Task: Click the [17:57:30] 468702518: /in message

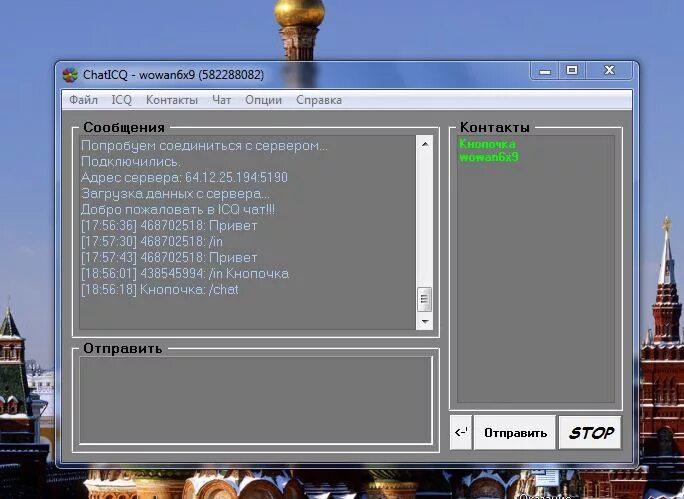Action: 152,241
